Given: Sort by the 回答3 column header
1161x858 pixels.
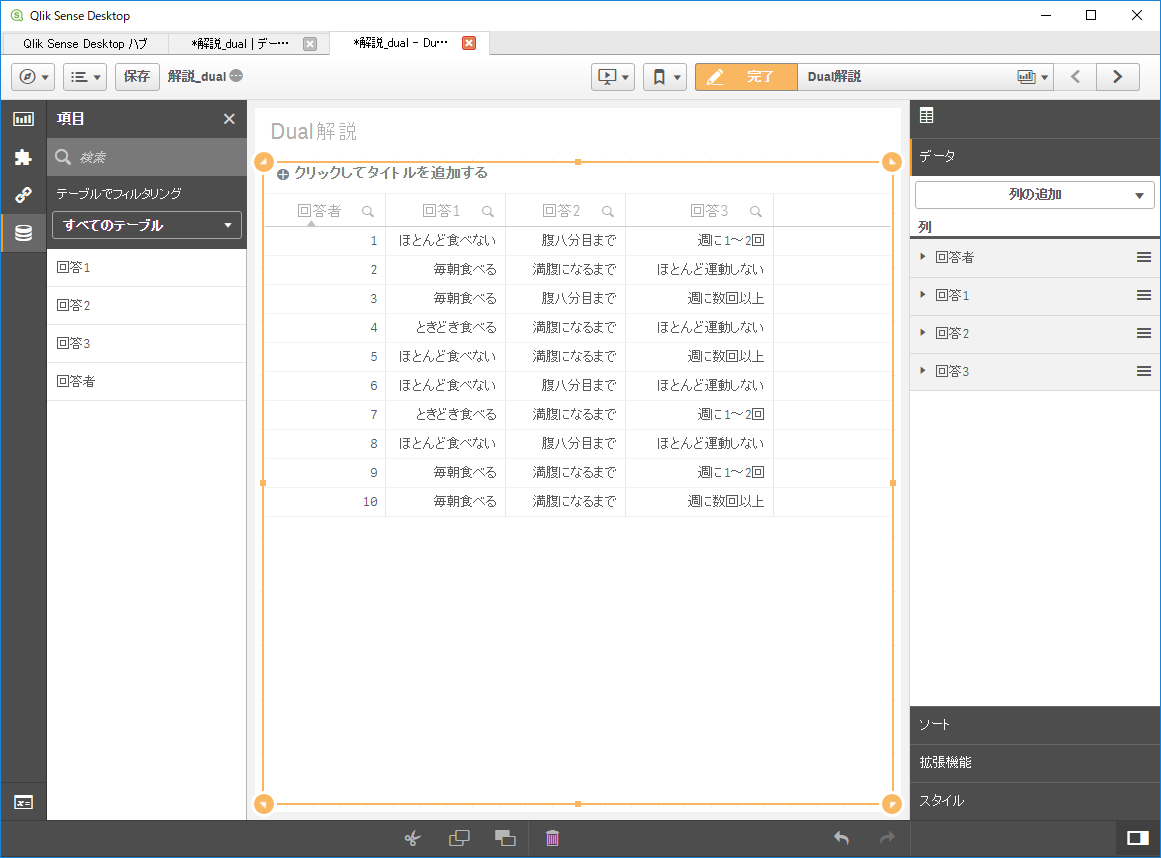Looking at the screenshot, I should click(x=709, y=212).
